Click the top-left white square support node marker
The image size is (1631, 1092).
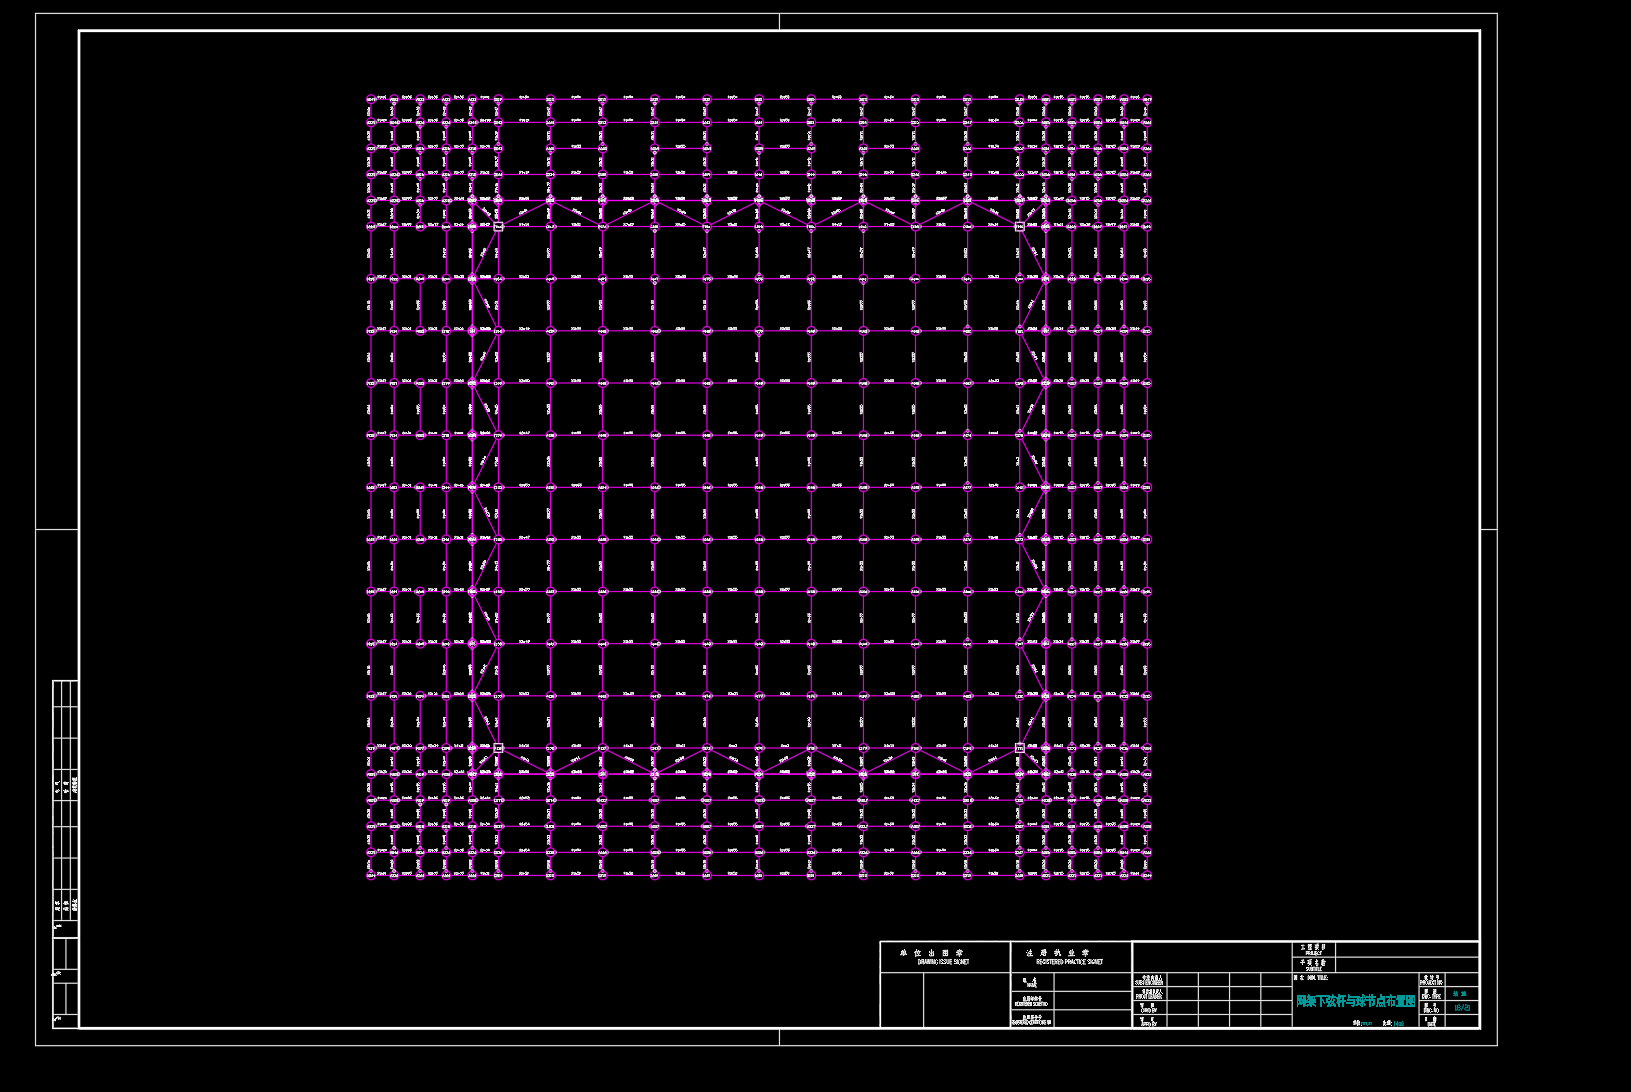pyautogui.click(x=498, y=227)
